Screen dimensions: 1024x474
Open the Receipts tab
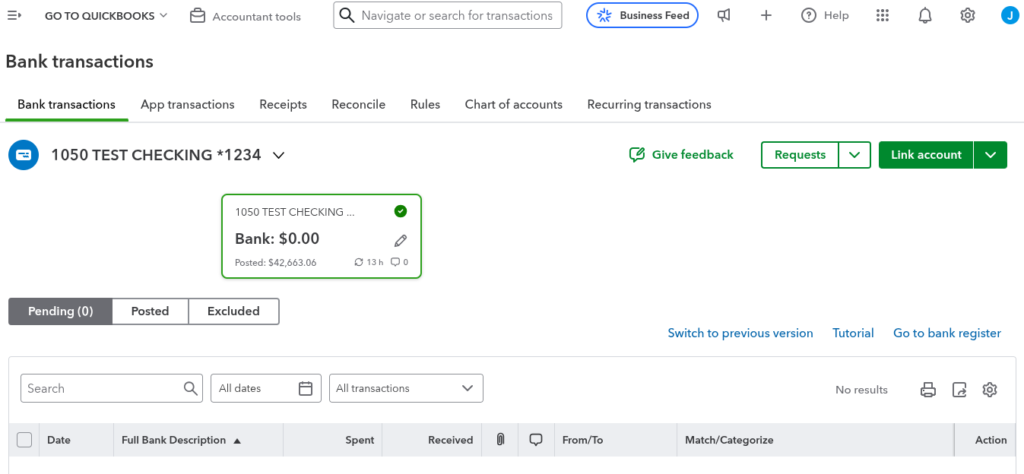pyautogui.click(x=283, y=104)
